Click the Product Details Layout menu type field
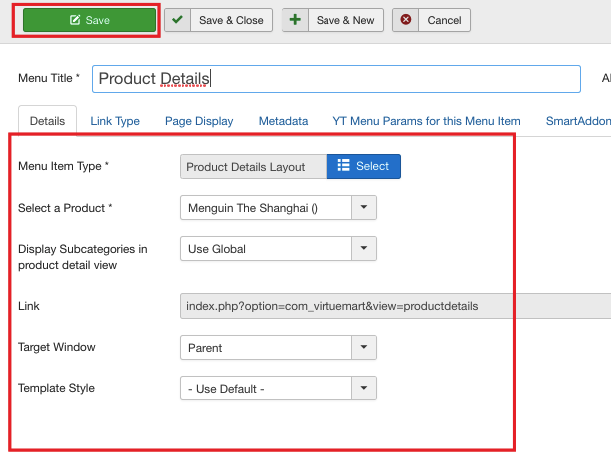This screenshot has height=465, width=611. [x=253, y=166]
